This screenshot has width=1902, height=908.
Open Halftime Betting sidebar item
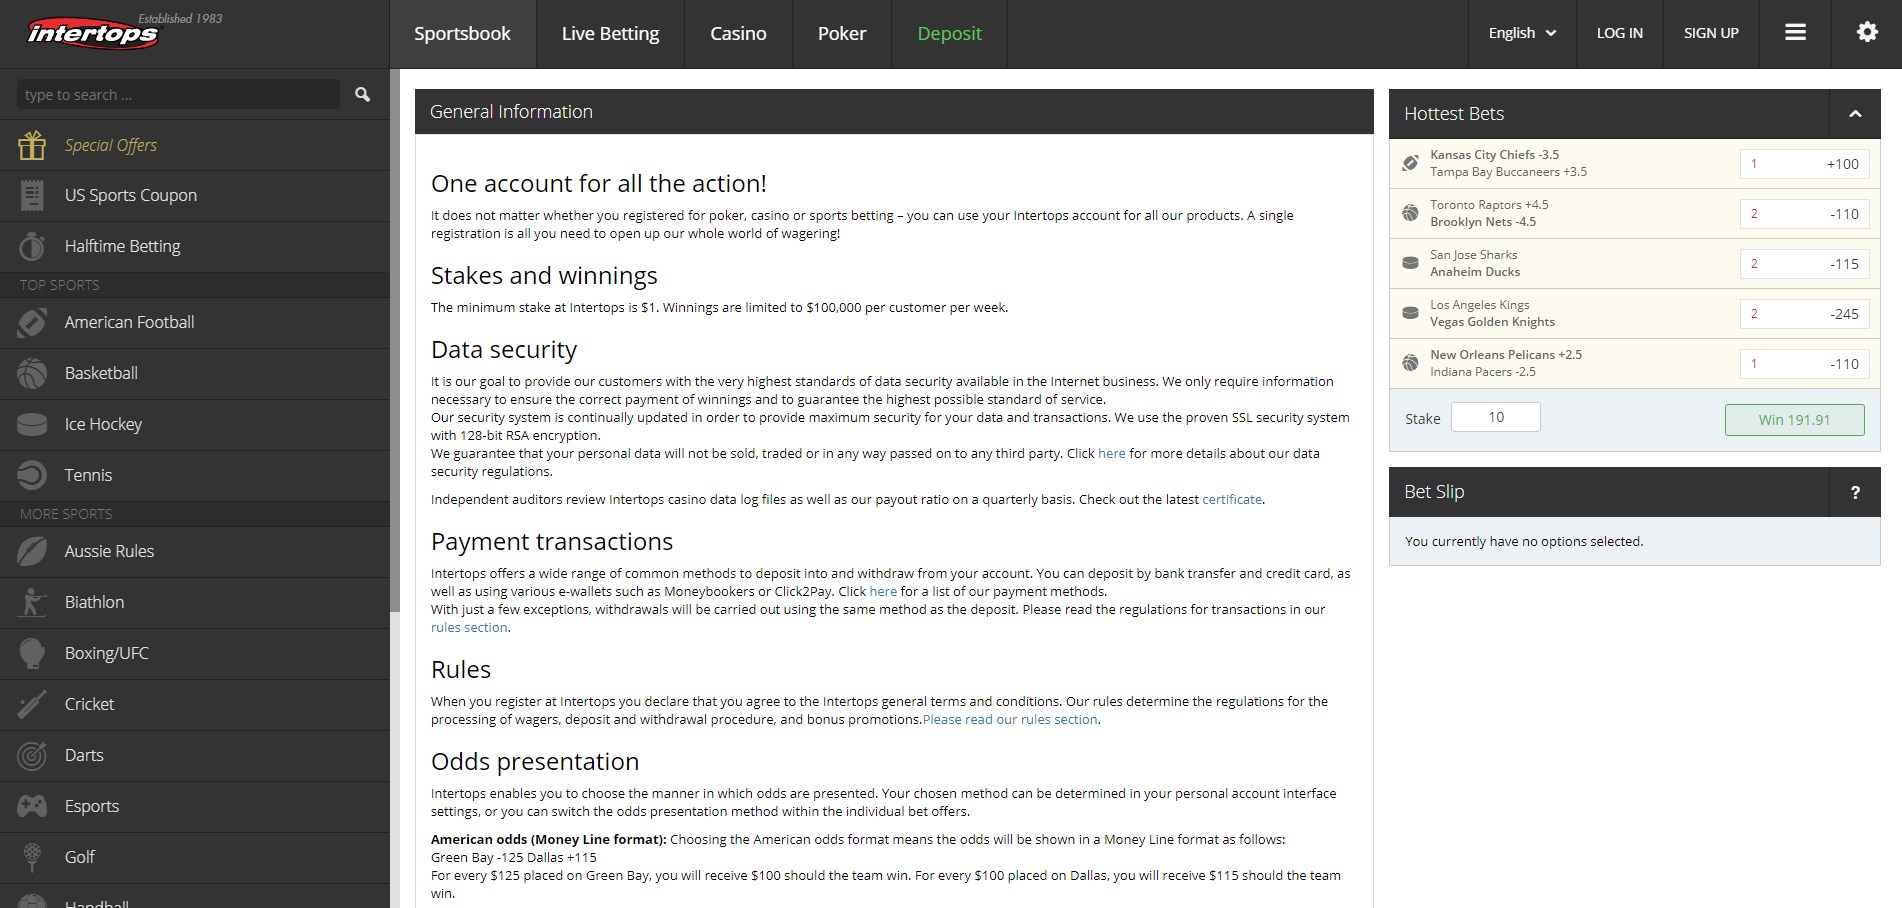[x=195, y=246]
